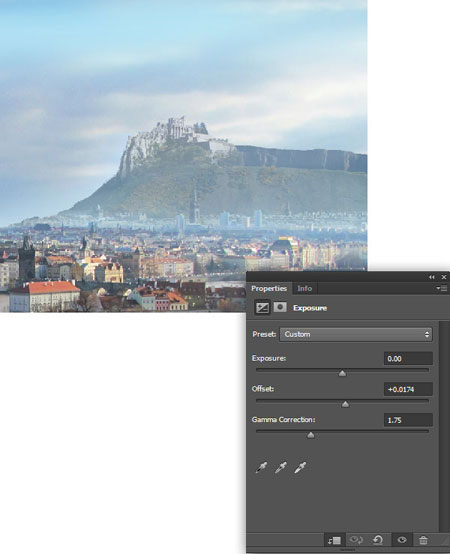Viewport: 450px width, 554px height.
Task: Click the view previous state icon
Action: point(356,540)
